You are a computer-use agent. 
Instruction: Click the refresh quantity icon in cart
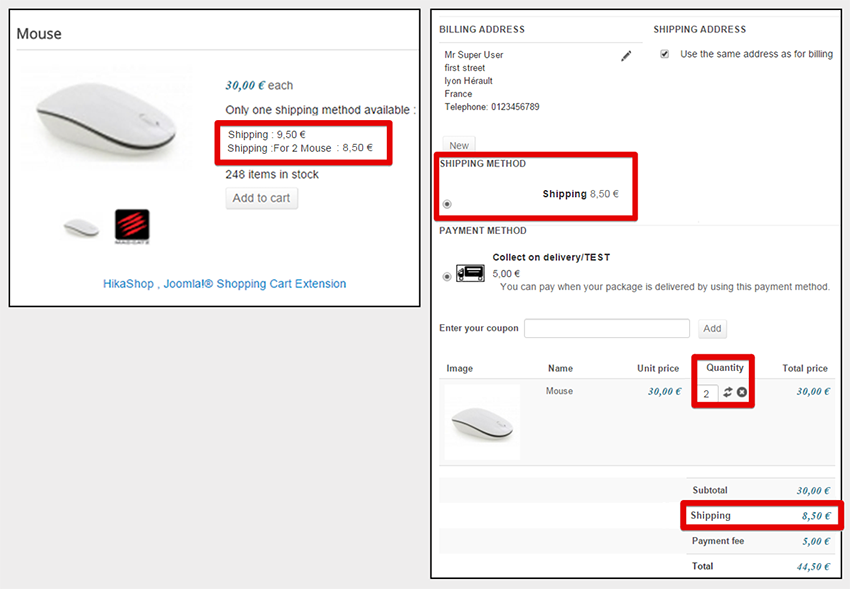pos(727,392)
